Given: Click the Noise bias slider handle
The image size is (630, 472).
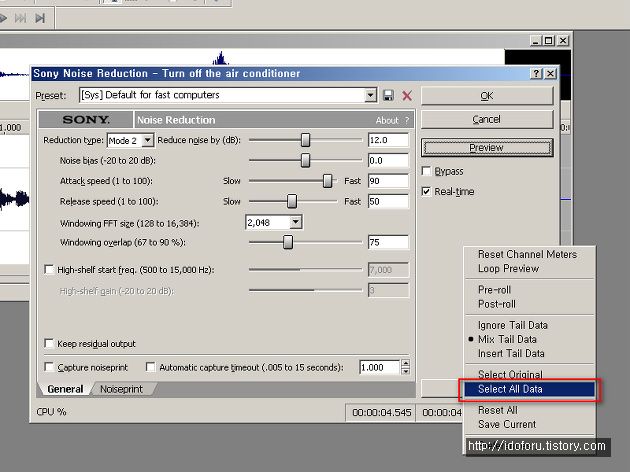Looking at the screenshot, I should click(x=305, y=160).
